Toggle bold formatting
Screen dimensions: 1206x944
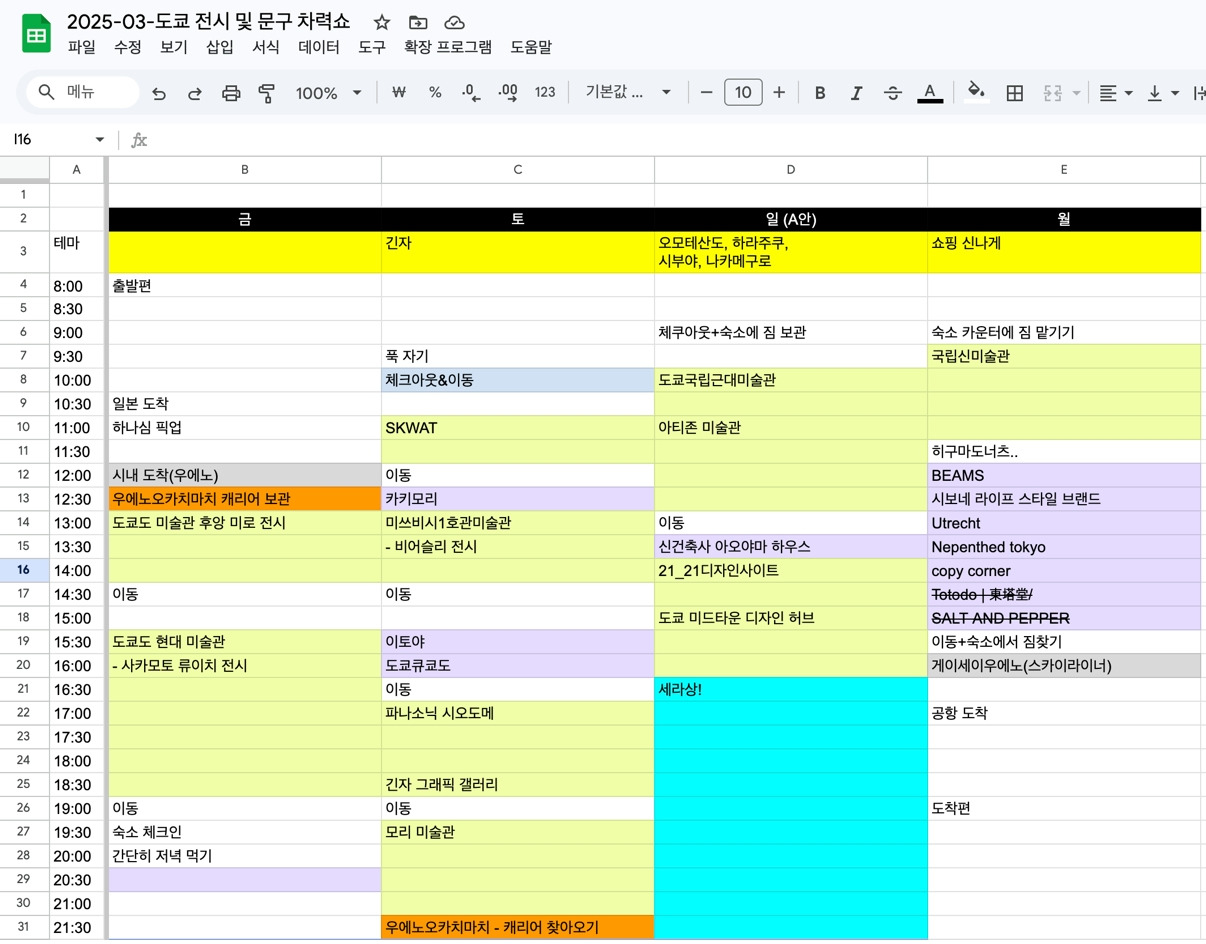pos(820,93)
